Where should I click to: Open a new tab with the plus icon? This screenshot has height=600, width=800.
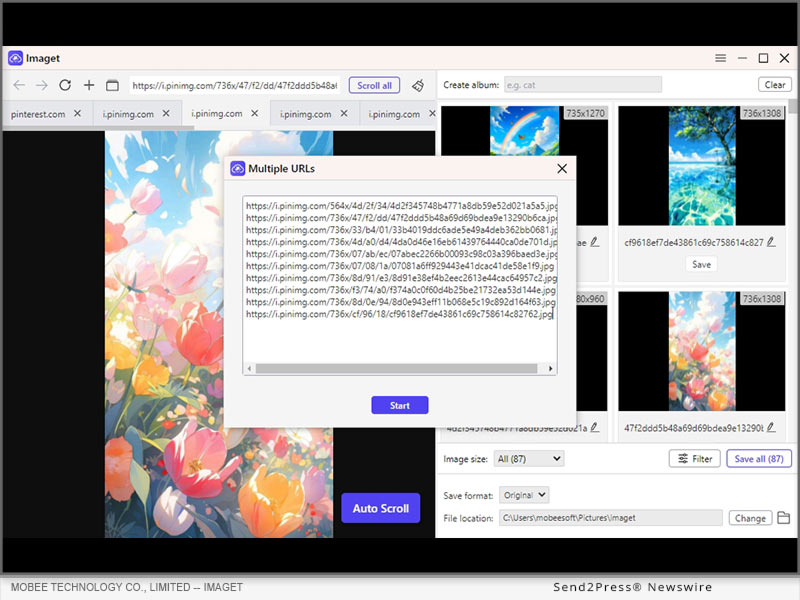coord(89,86)
